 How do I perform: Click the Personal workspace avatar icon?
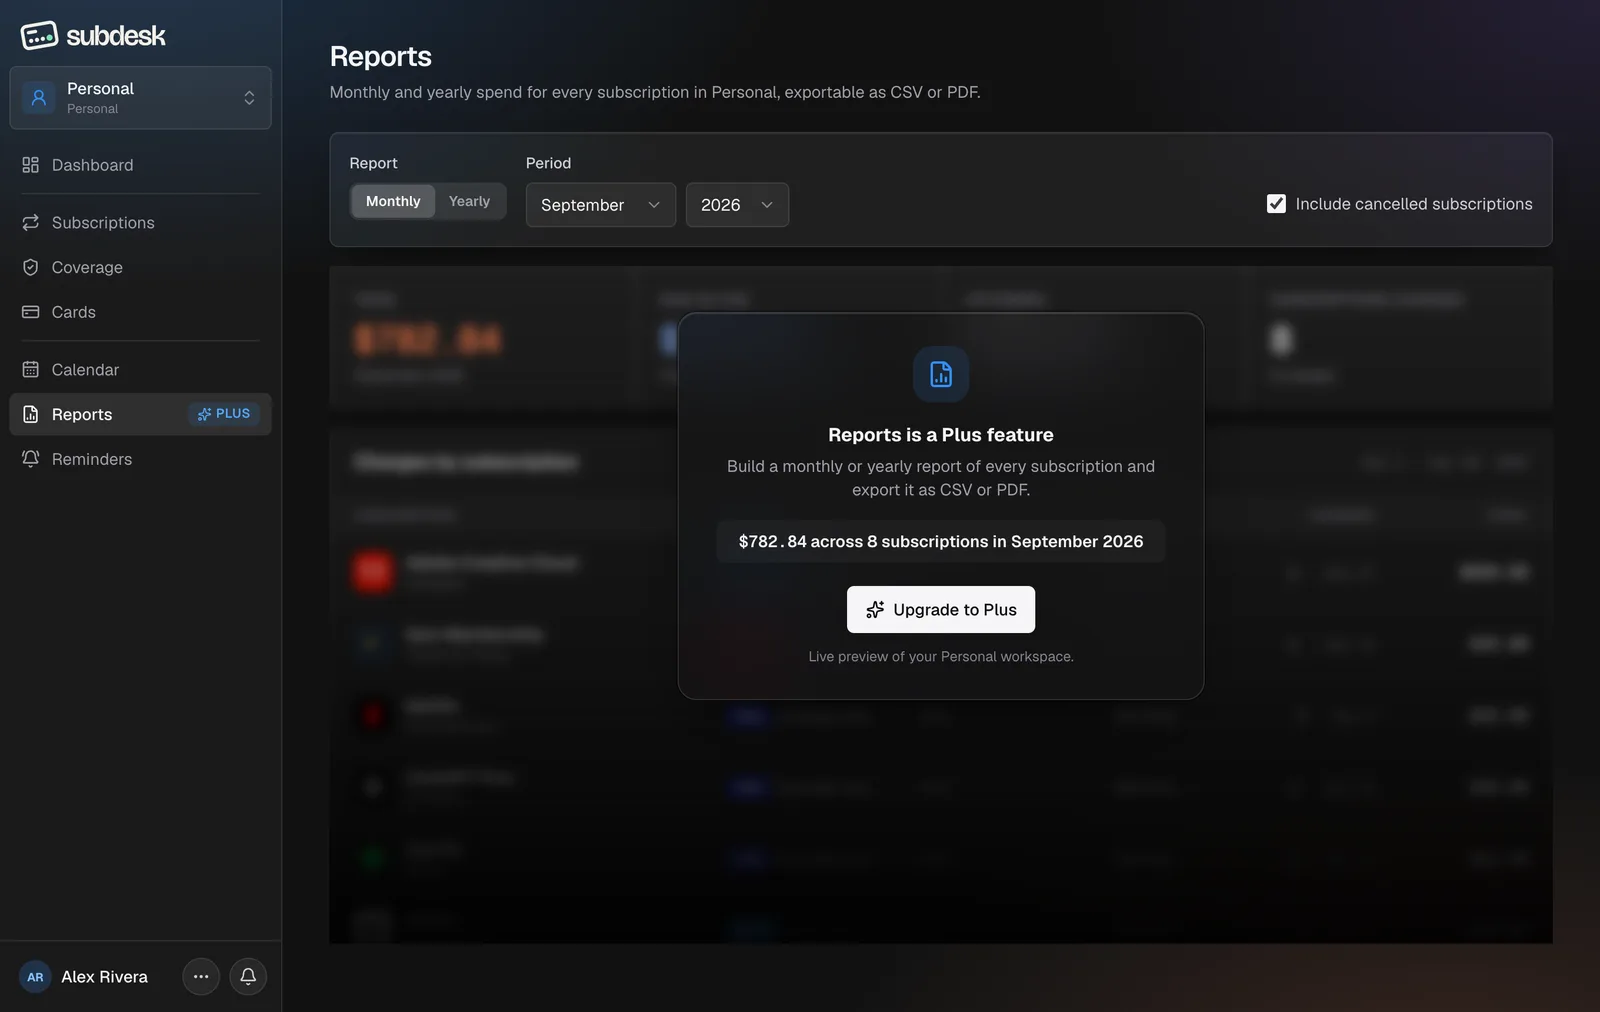[39, 98]
